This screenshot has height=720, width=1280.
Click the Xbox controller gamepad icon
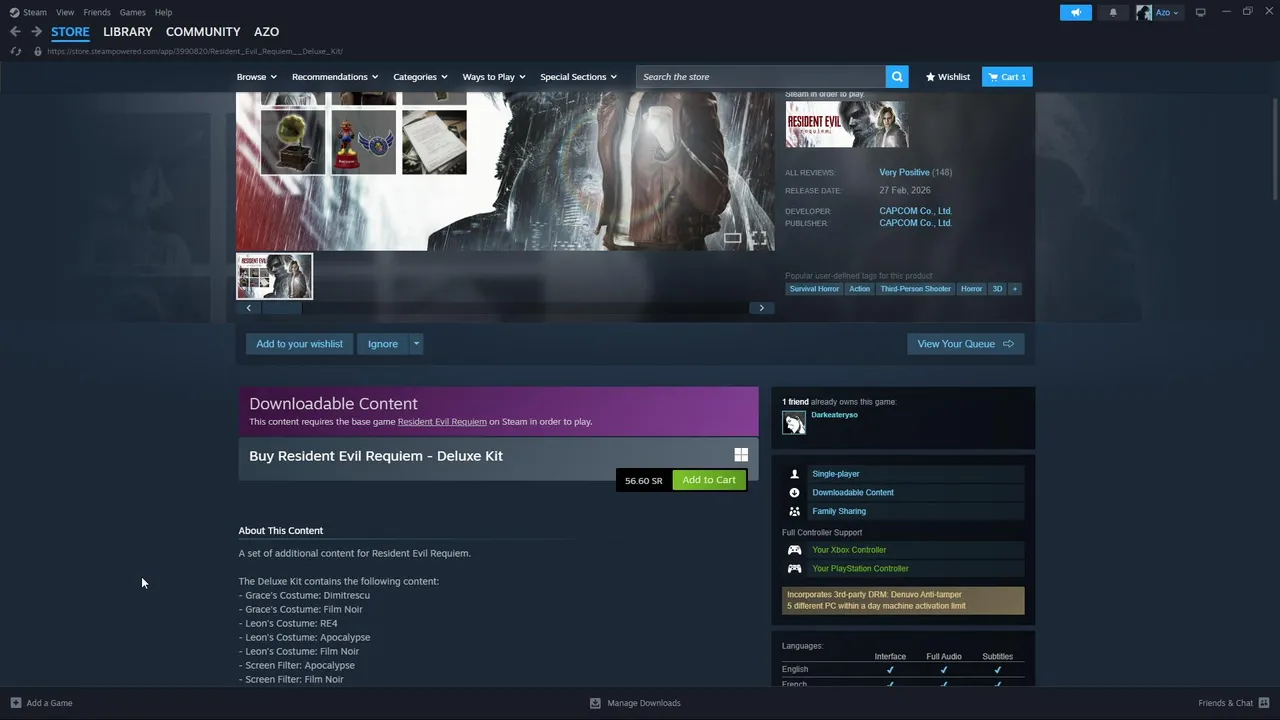(794, 550)
